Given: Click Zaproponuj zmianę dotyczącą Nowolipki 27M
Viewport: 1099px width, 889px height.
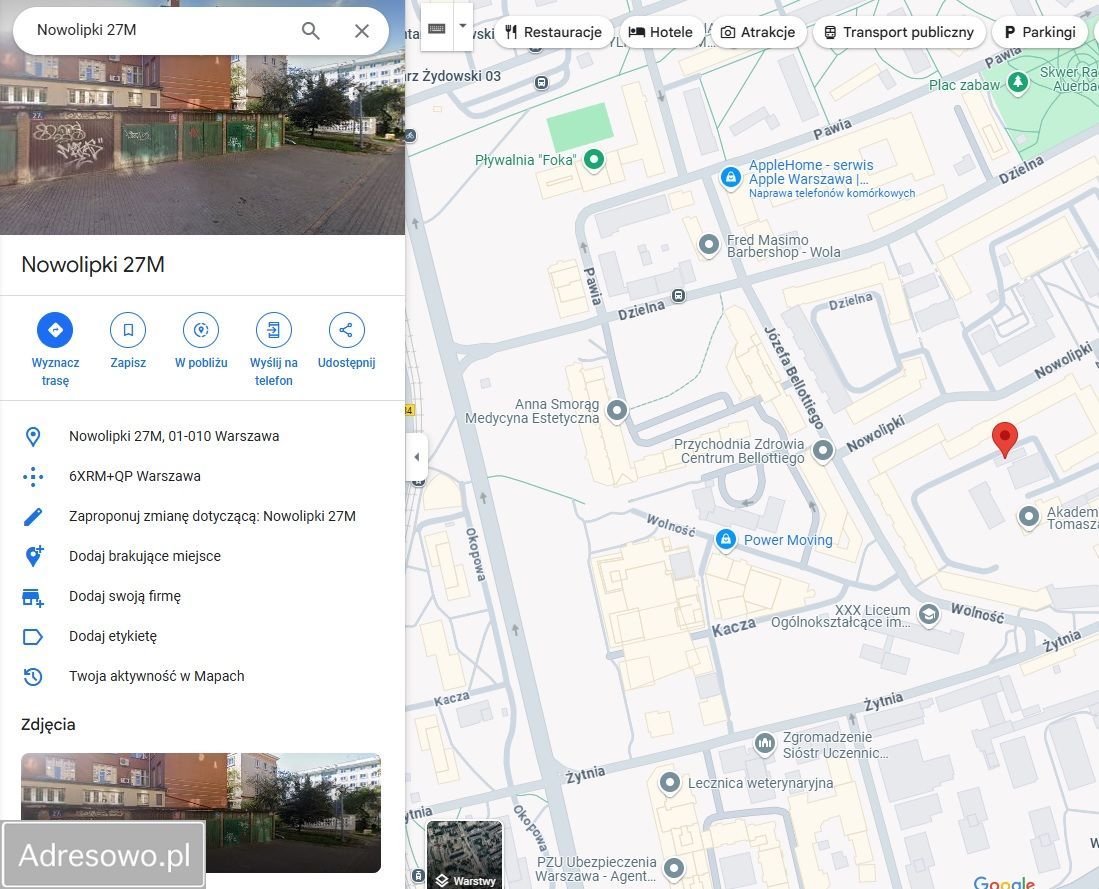Looking at the screenshot, I should click(x=211, y=516).
